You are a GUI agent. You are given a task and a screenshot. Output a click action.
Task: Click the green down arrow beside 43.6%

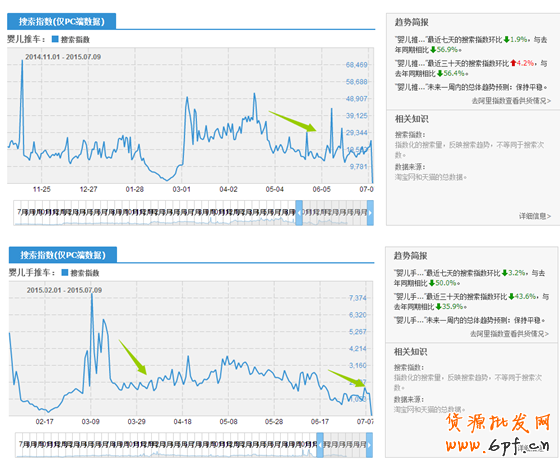tap(511, 296)
